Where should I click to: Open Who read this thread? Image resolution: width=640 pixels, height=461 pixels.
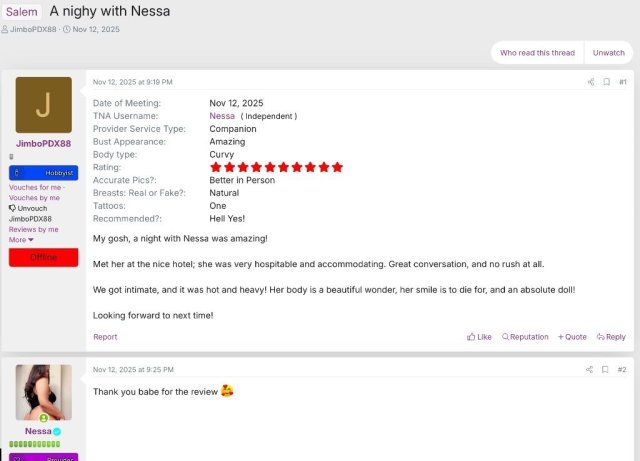537,53
